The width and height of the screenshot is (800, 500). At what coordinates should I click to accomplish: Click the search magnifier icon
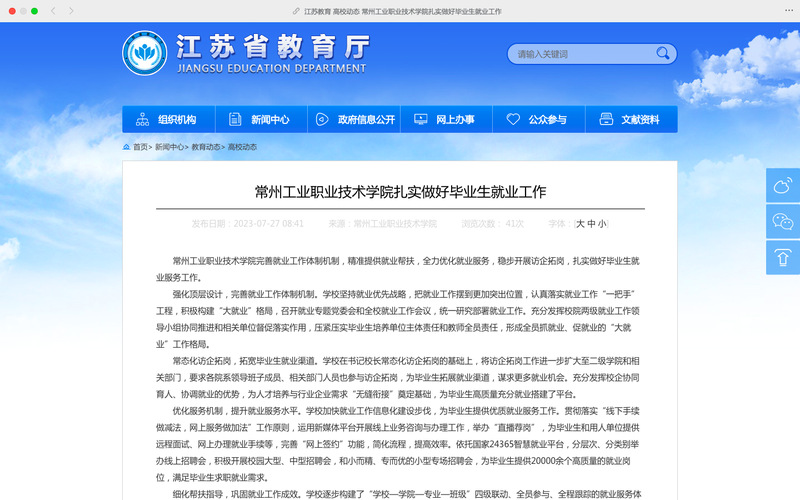(664, 54)
